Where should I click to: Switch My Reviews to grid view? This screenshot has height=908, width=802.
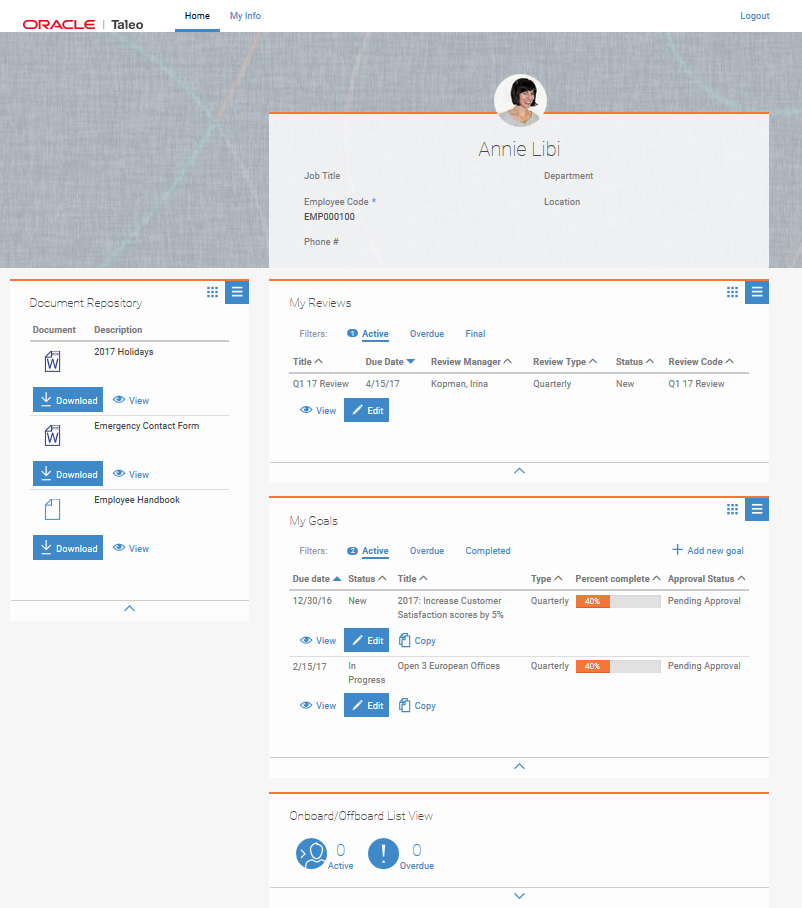pyautogui.click(x=733, y=292)
